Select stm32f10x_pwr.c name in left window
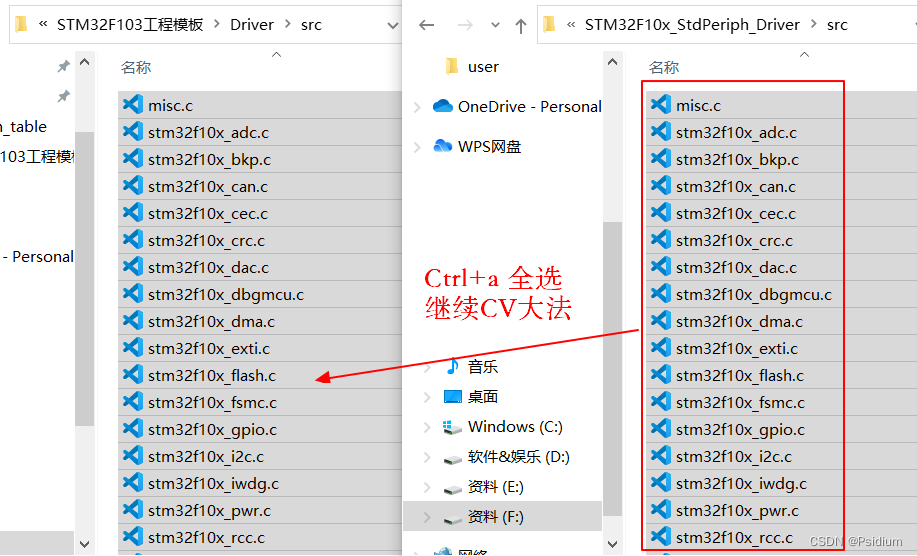The image size is (917, 556). point(209,510)
